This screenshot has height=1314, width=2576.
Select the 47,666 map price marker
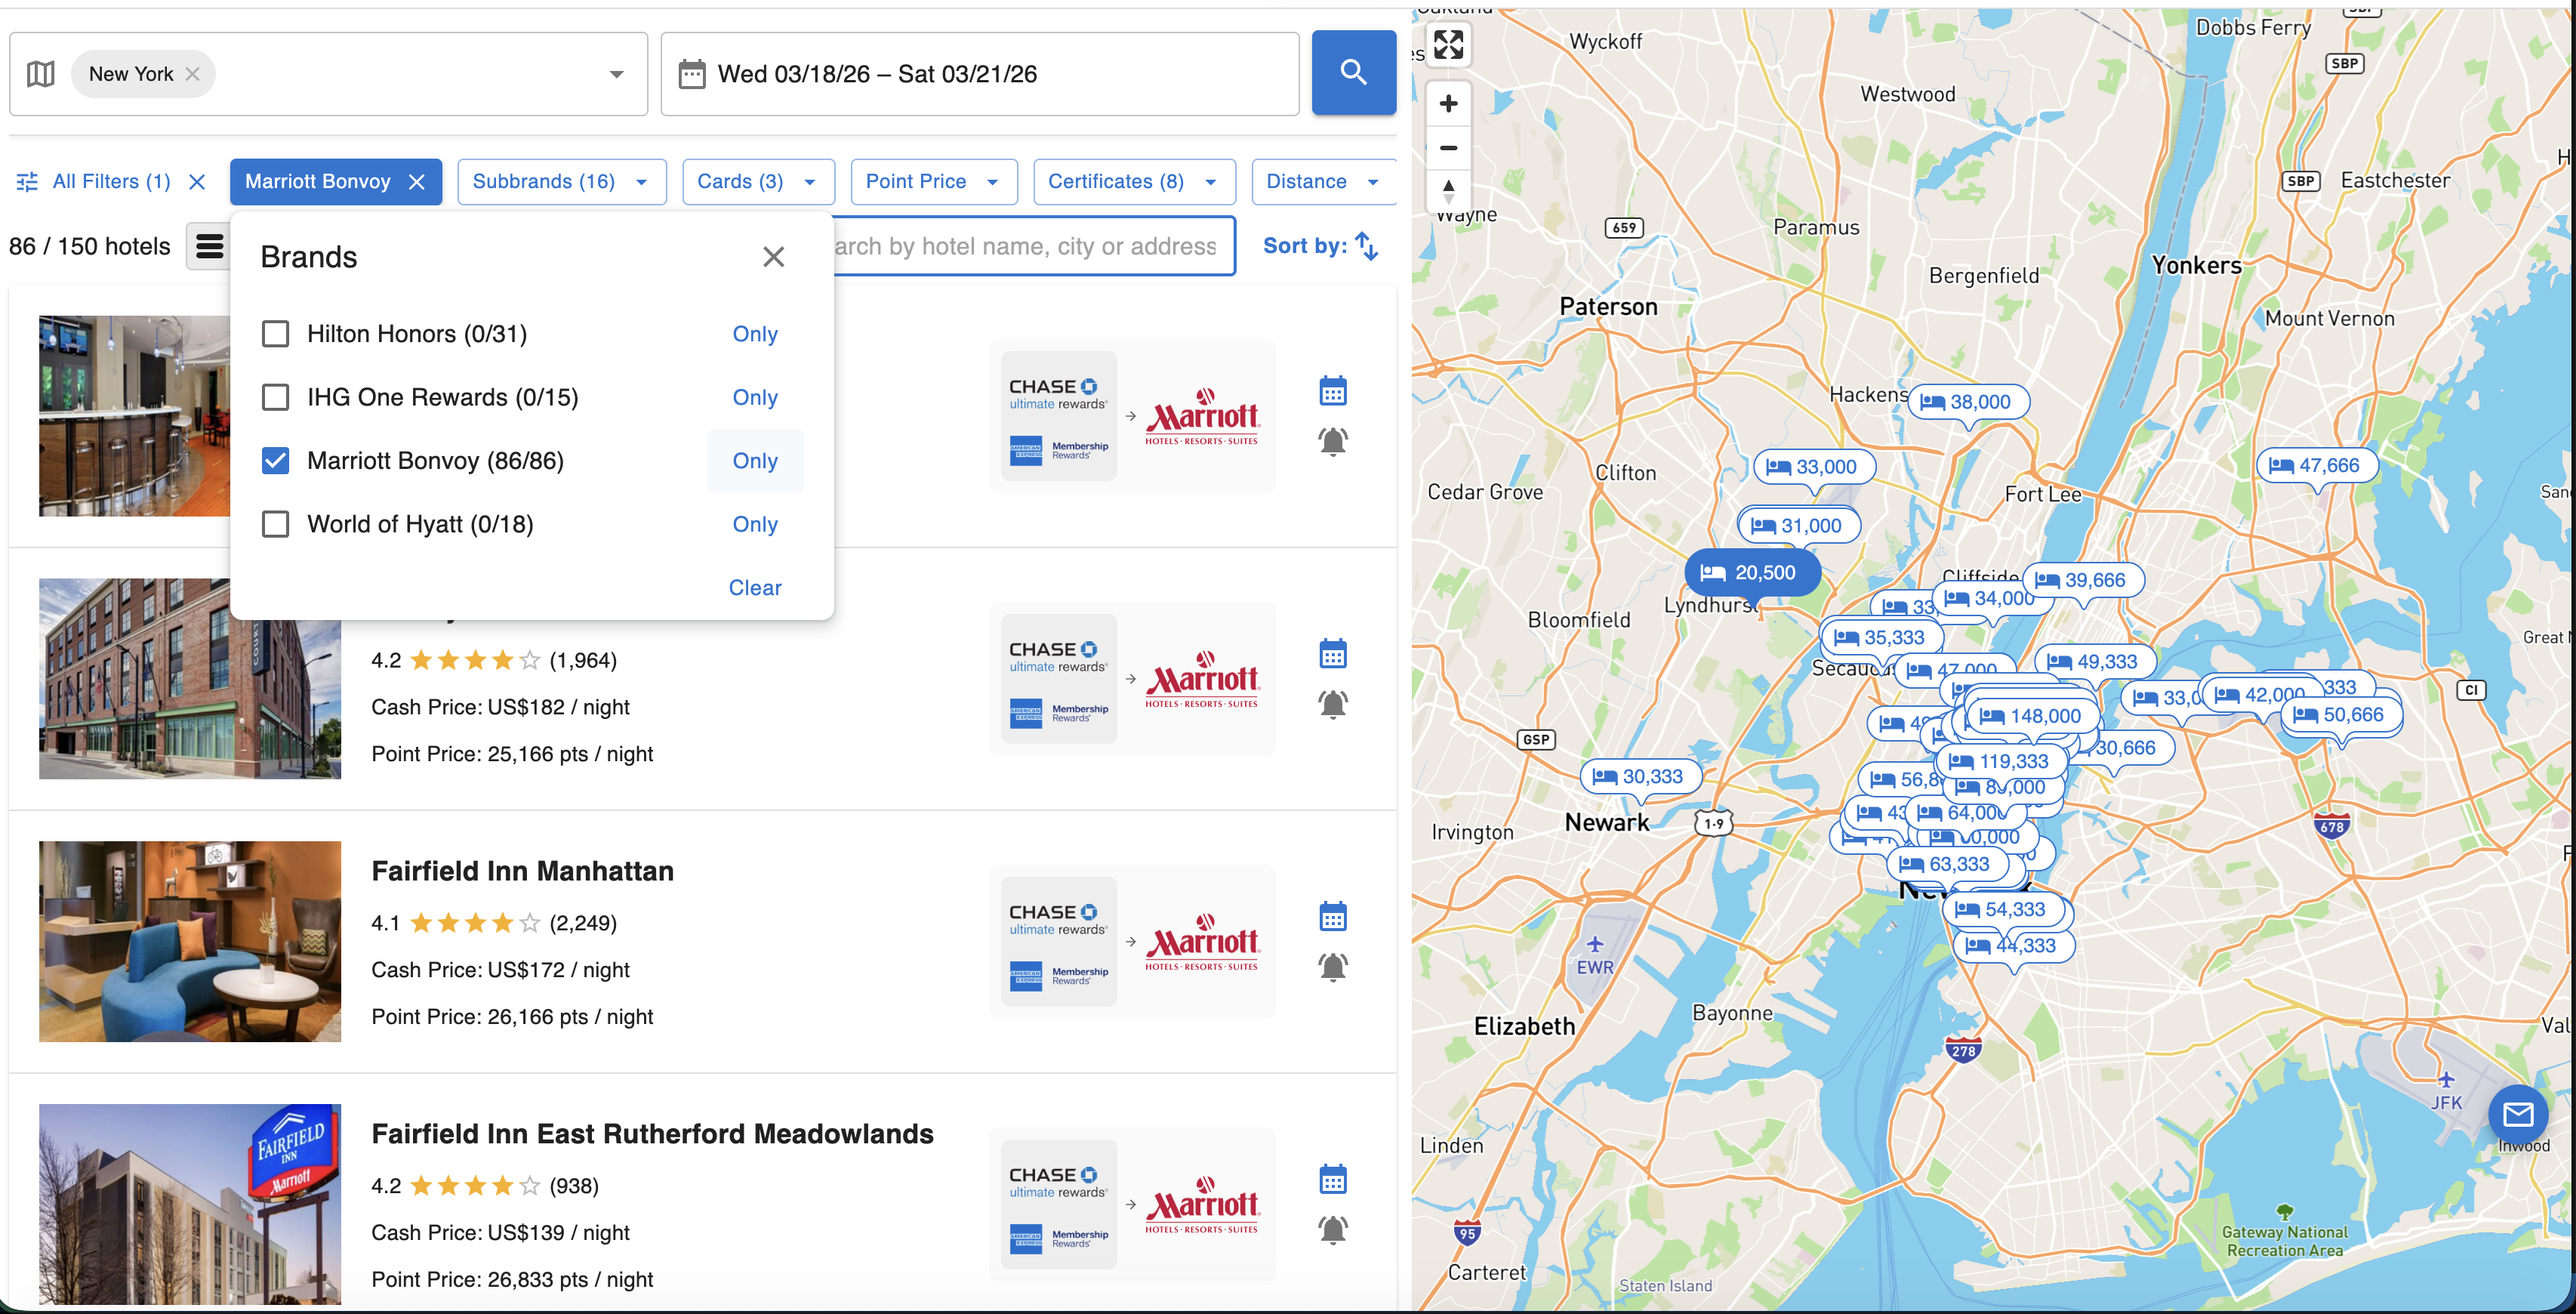tap(2316, 465)
